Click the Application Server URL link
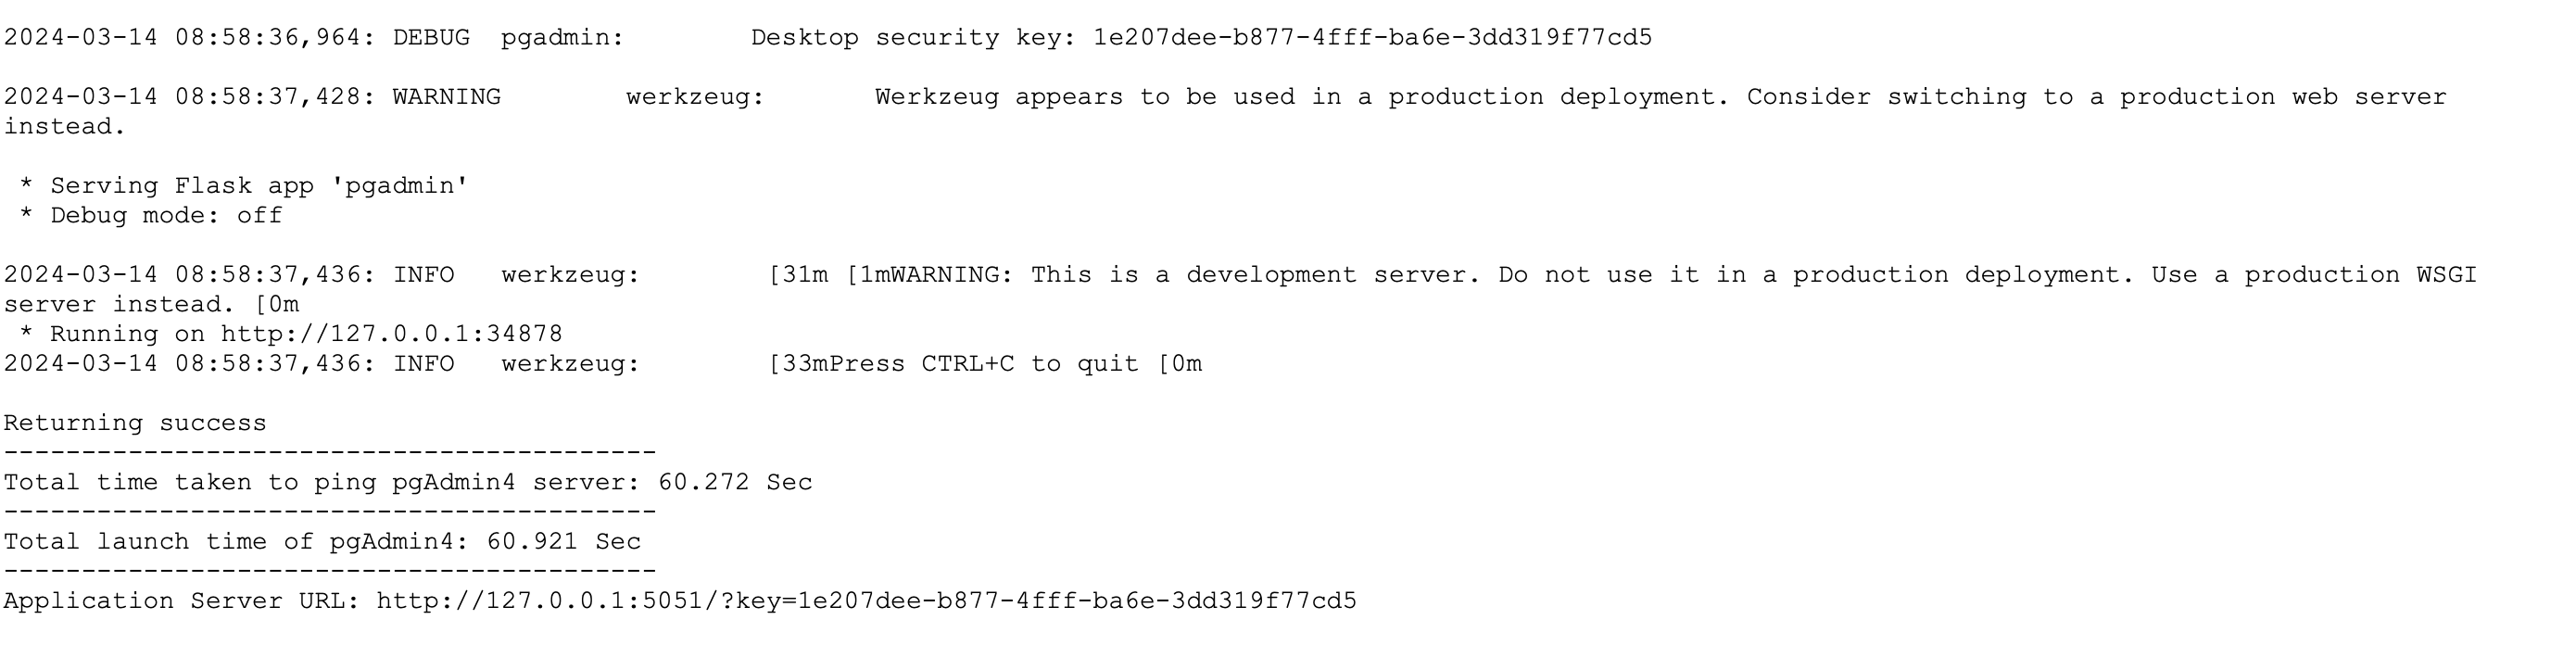 866,601
